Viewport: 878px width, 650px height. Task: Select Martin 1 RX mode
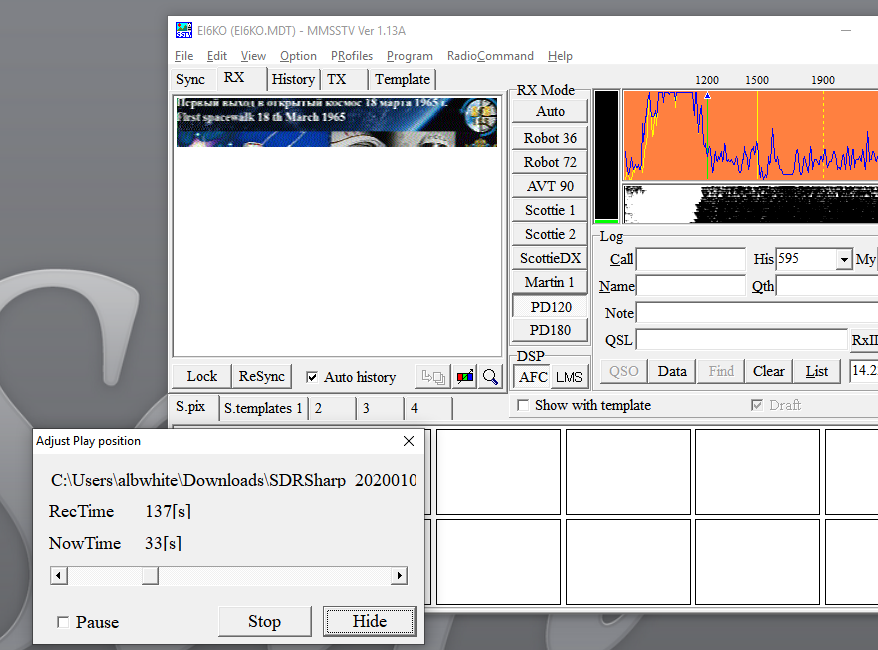[x=550, y=283]
